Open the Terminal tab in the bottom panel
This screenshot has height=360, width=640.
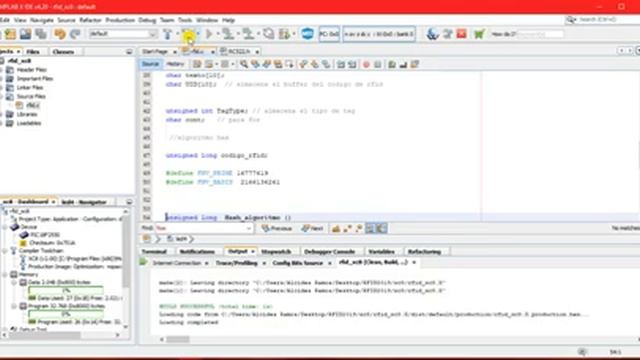click(x=154, y=251)
